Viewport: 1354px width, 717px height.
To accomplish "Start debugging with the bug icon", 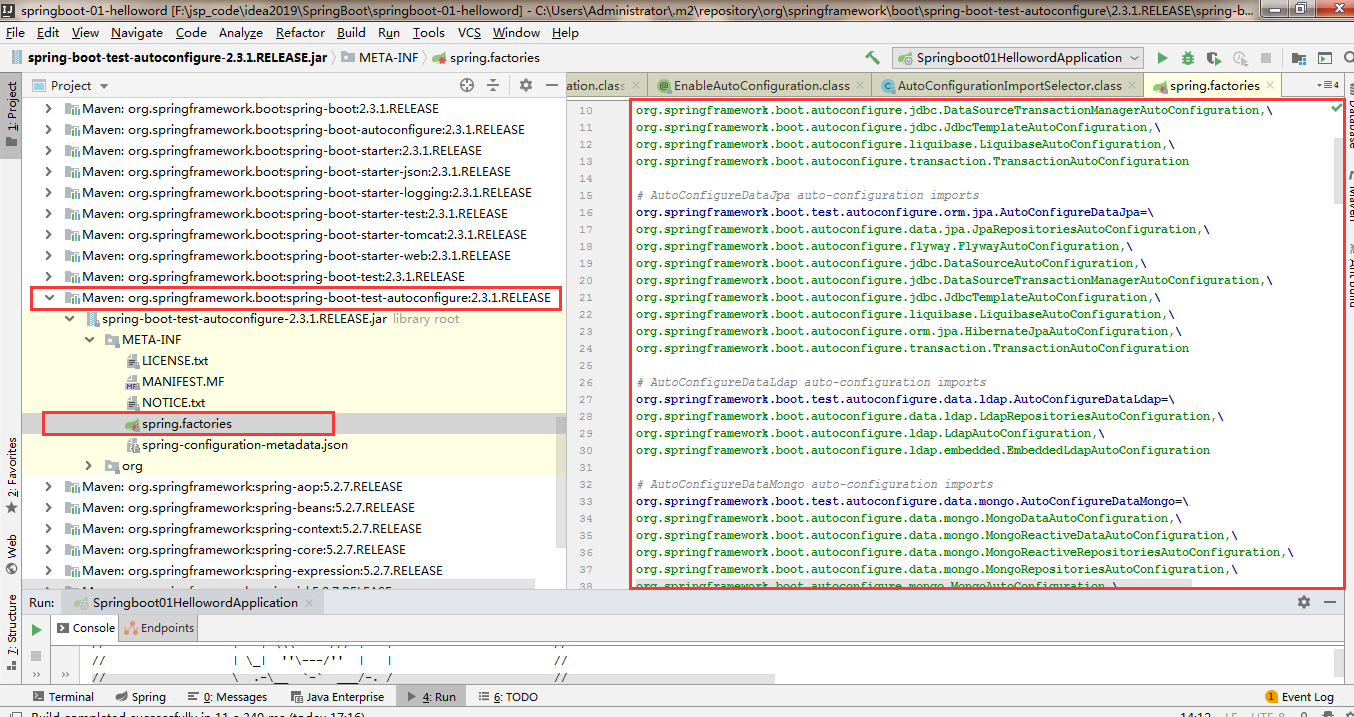I will point(1188,58).
